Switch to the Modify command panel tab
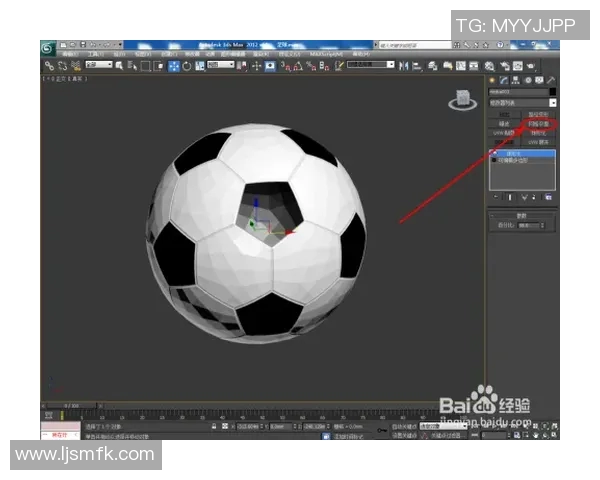The image size is (600, 480). click(x=504, y=80)
